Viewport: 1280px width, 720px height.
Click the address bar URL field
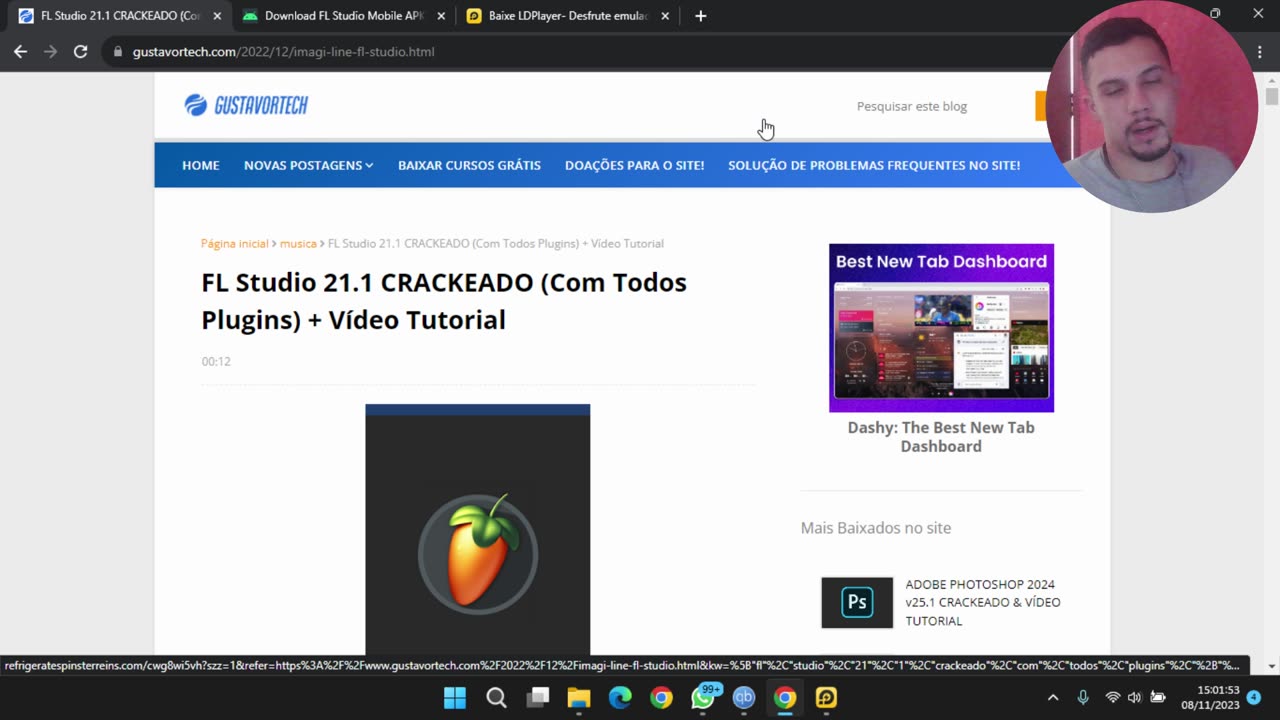click(x=283, y=52)
